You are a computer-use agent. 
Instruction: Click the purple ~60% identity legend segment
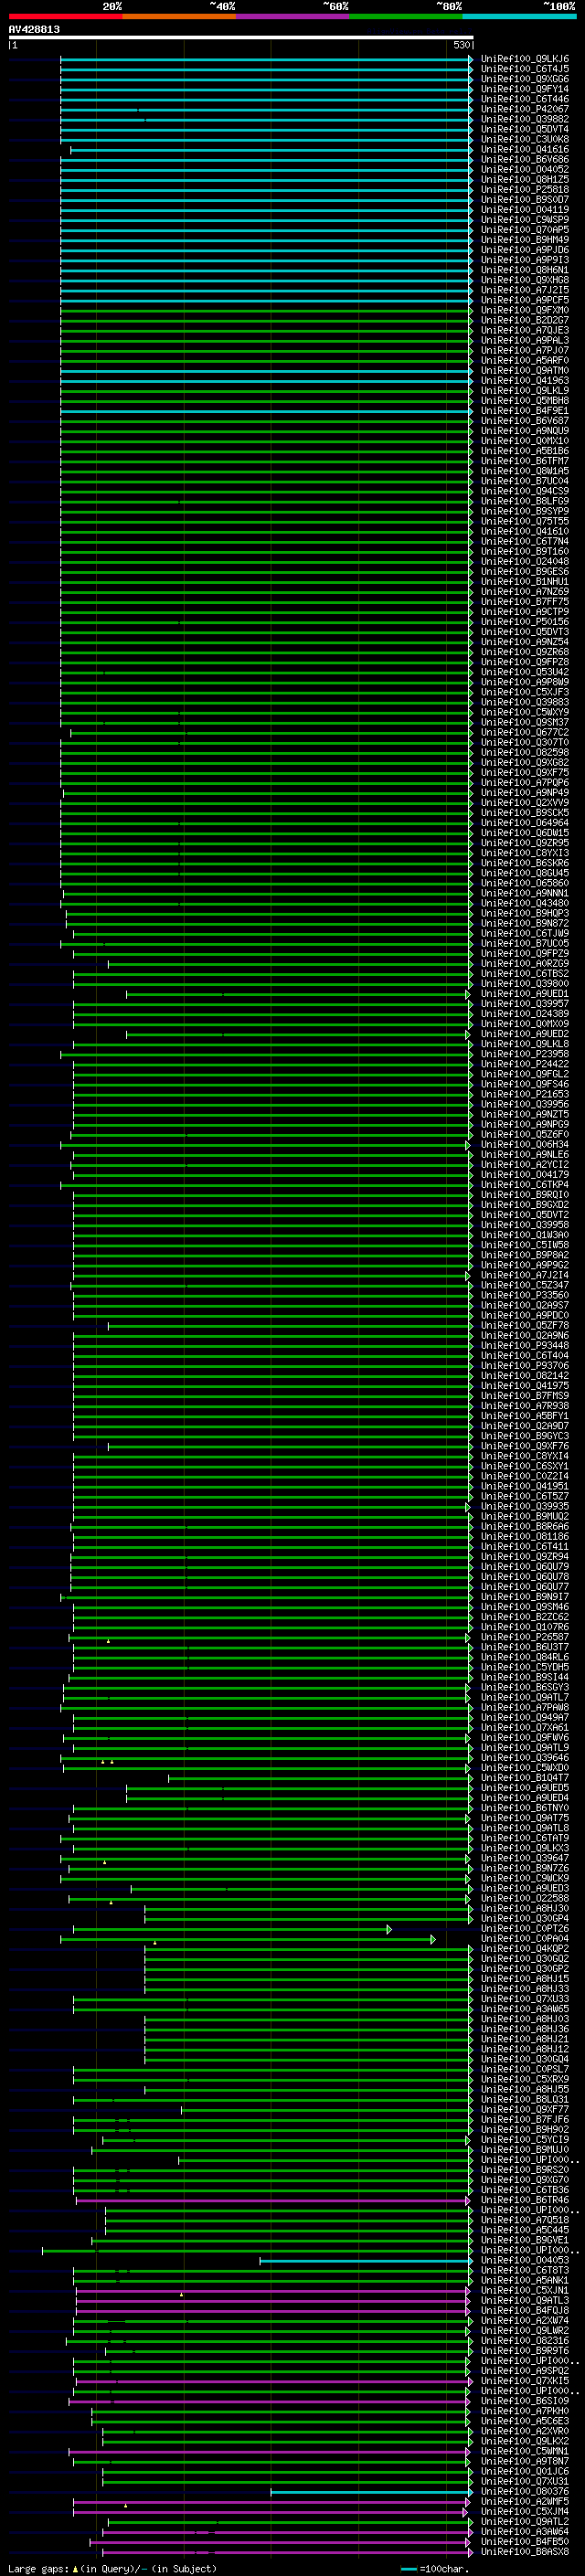[x=293, y=16]
